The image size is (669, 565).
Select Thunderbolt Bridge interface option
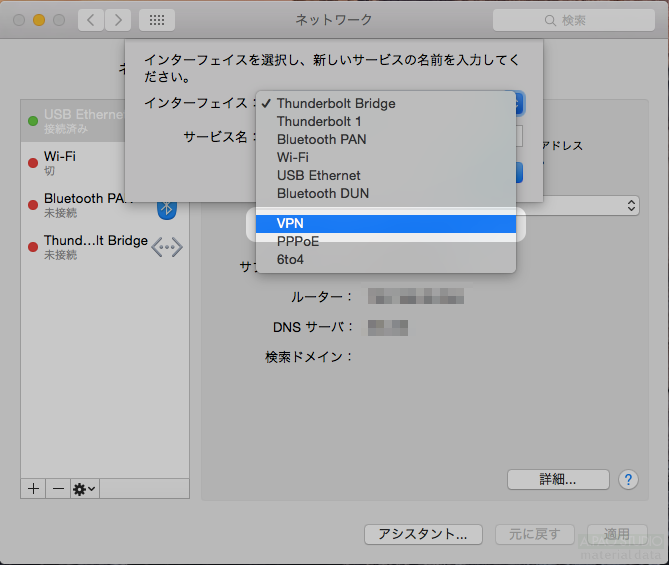pos(386,104)
